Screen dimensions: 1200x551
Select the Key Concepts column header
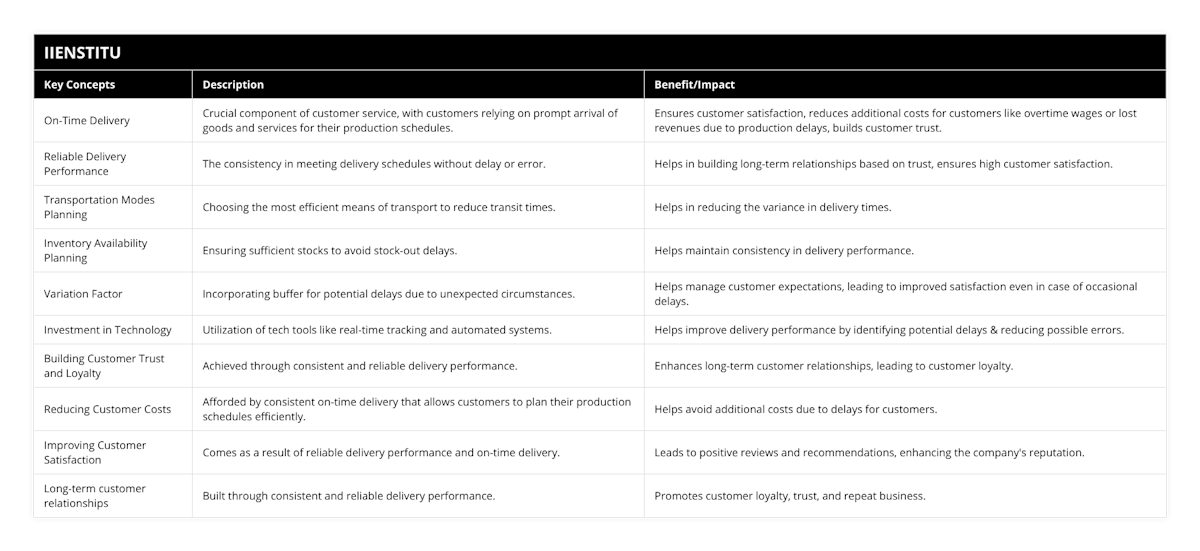tap(113, 85)
